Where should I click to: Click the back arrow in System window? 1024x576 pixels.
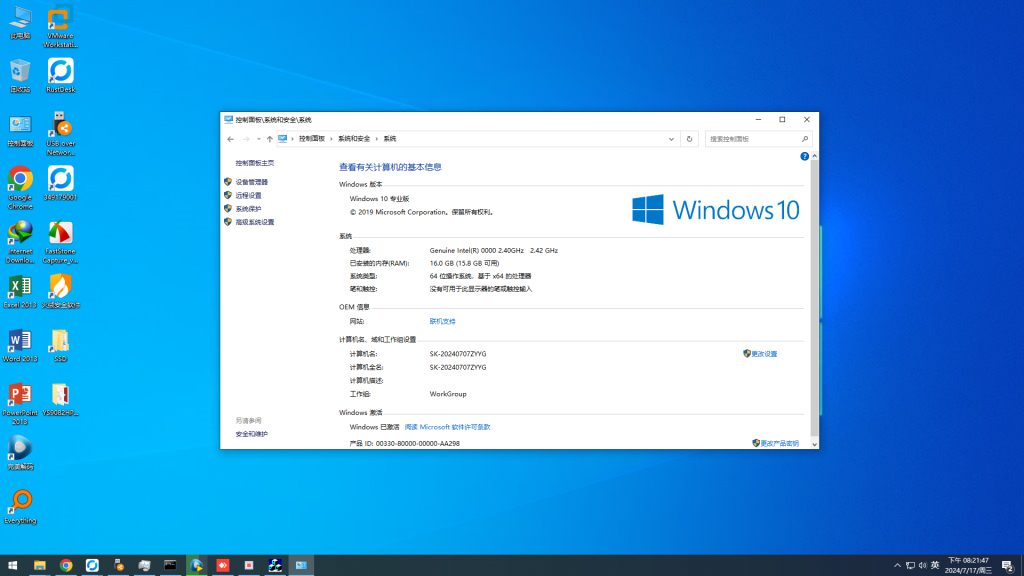(231, 139)
